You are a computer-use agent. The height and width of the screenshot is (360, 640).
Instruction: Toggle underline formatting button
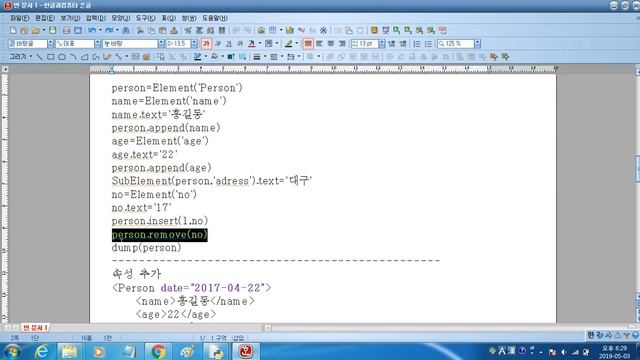229,44
